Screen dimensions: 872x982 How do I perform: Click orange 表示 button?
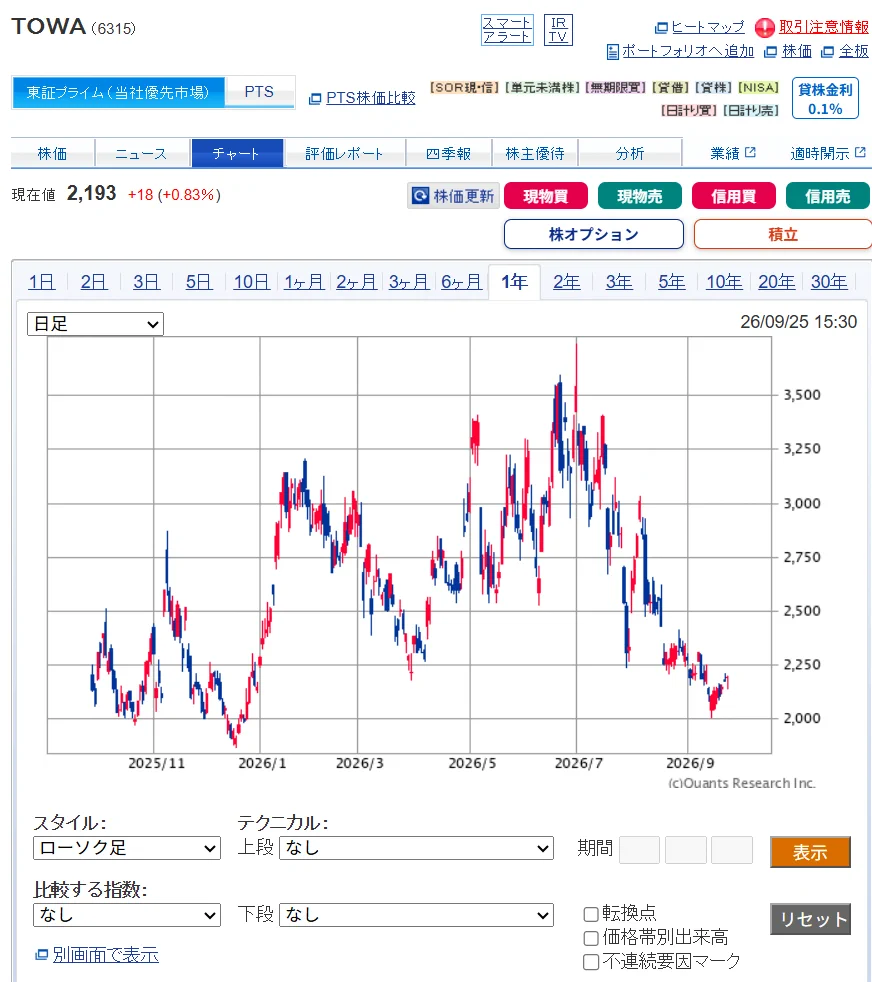810,852
